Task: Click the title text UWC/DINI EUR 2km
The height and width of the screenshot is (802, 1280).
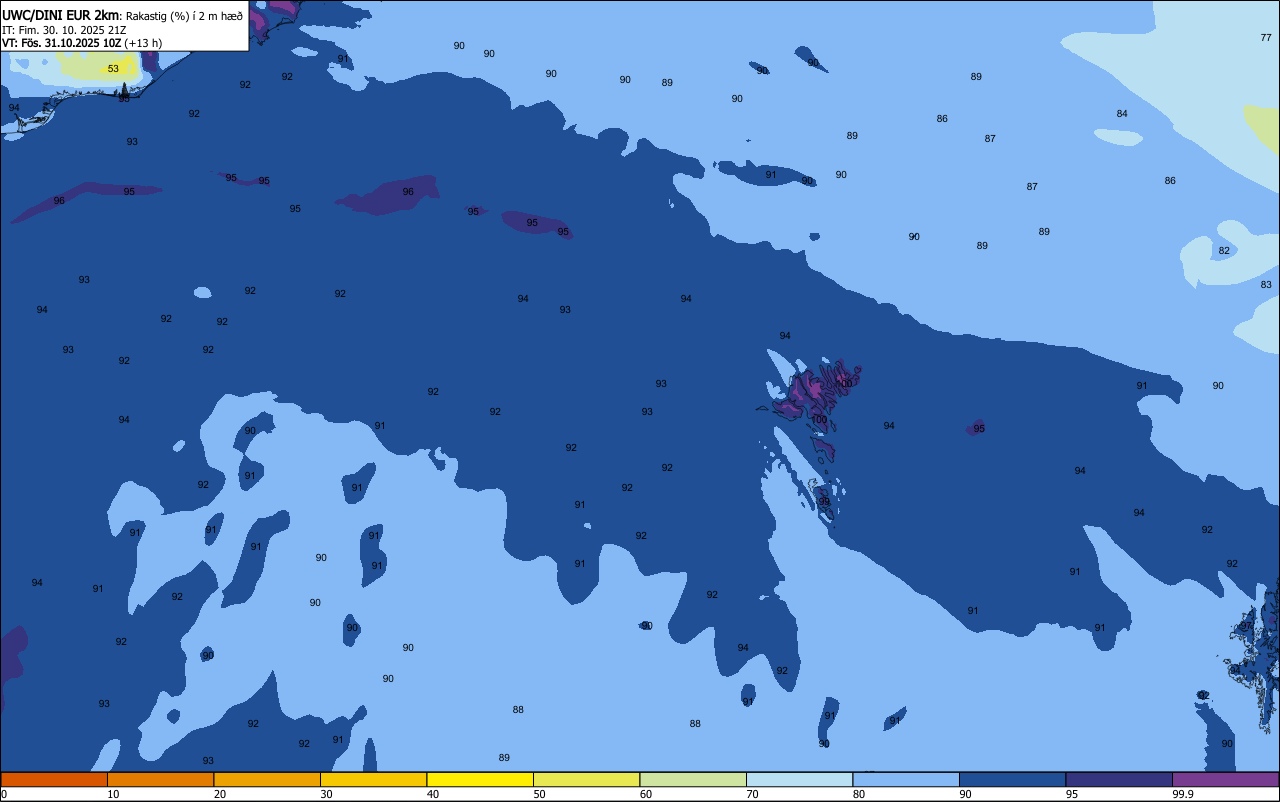Action: 61,15
